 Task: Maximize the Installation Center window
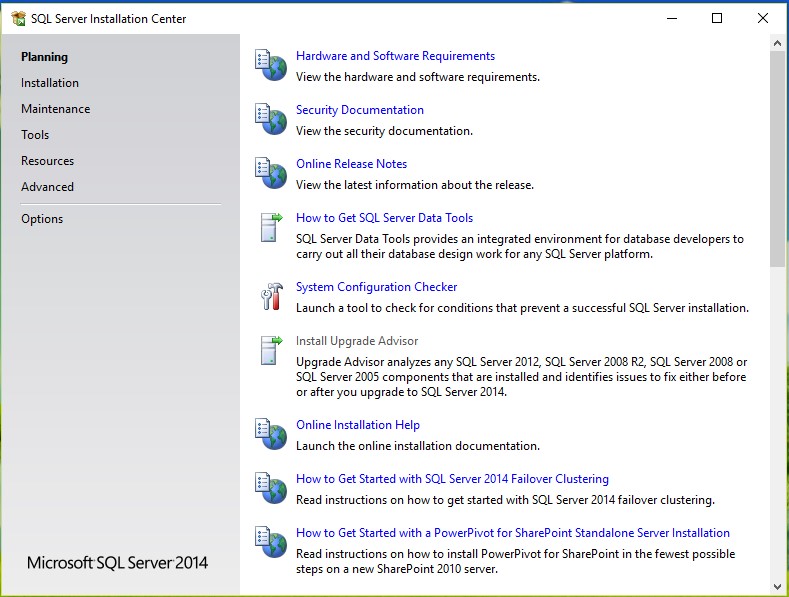(717, 18)
